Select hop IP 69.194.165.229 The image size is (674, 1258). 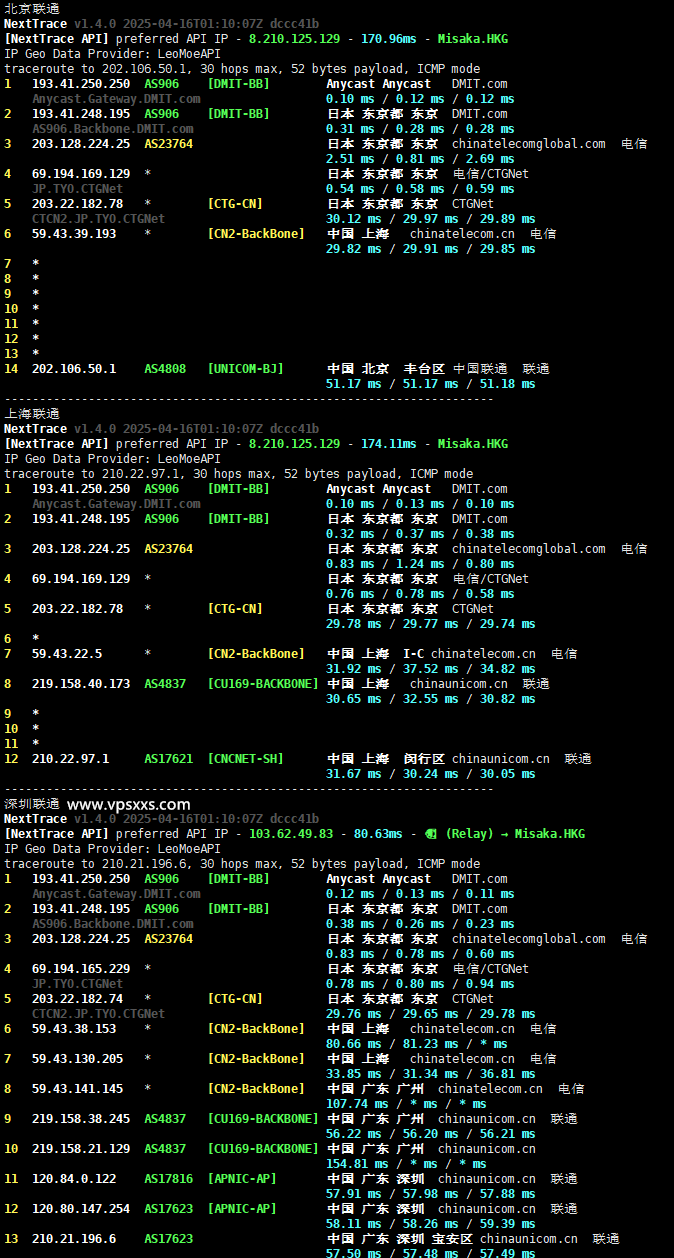pyautogui.click(x=81, y=969)
